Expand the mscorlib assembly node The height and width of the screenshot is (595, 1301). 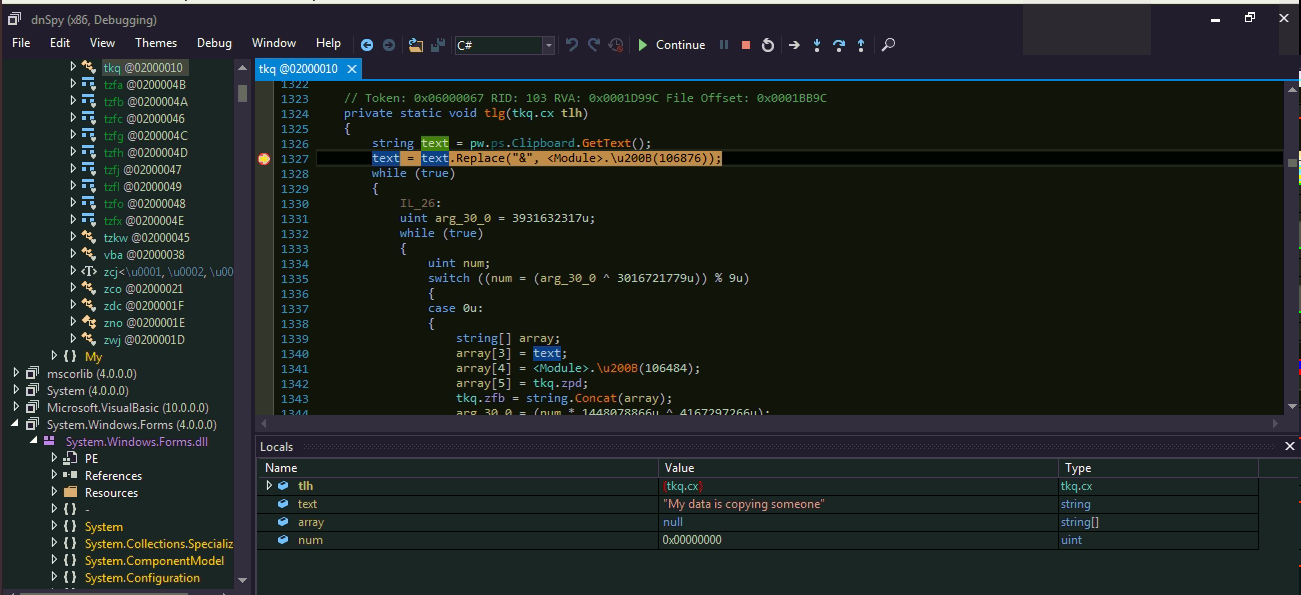tap(17, 373)
